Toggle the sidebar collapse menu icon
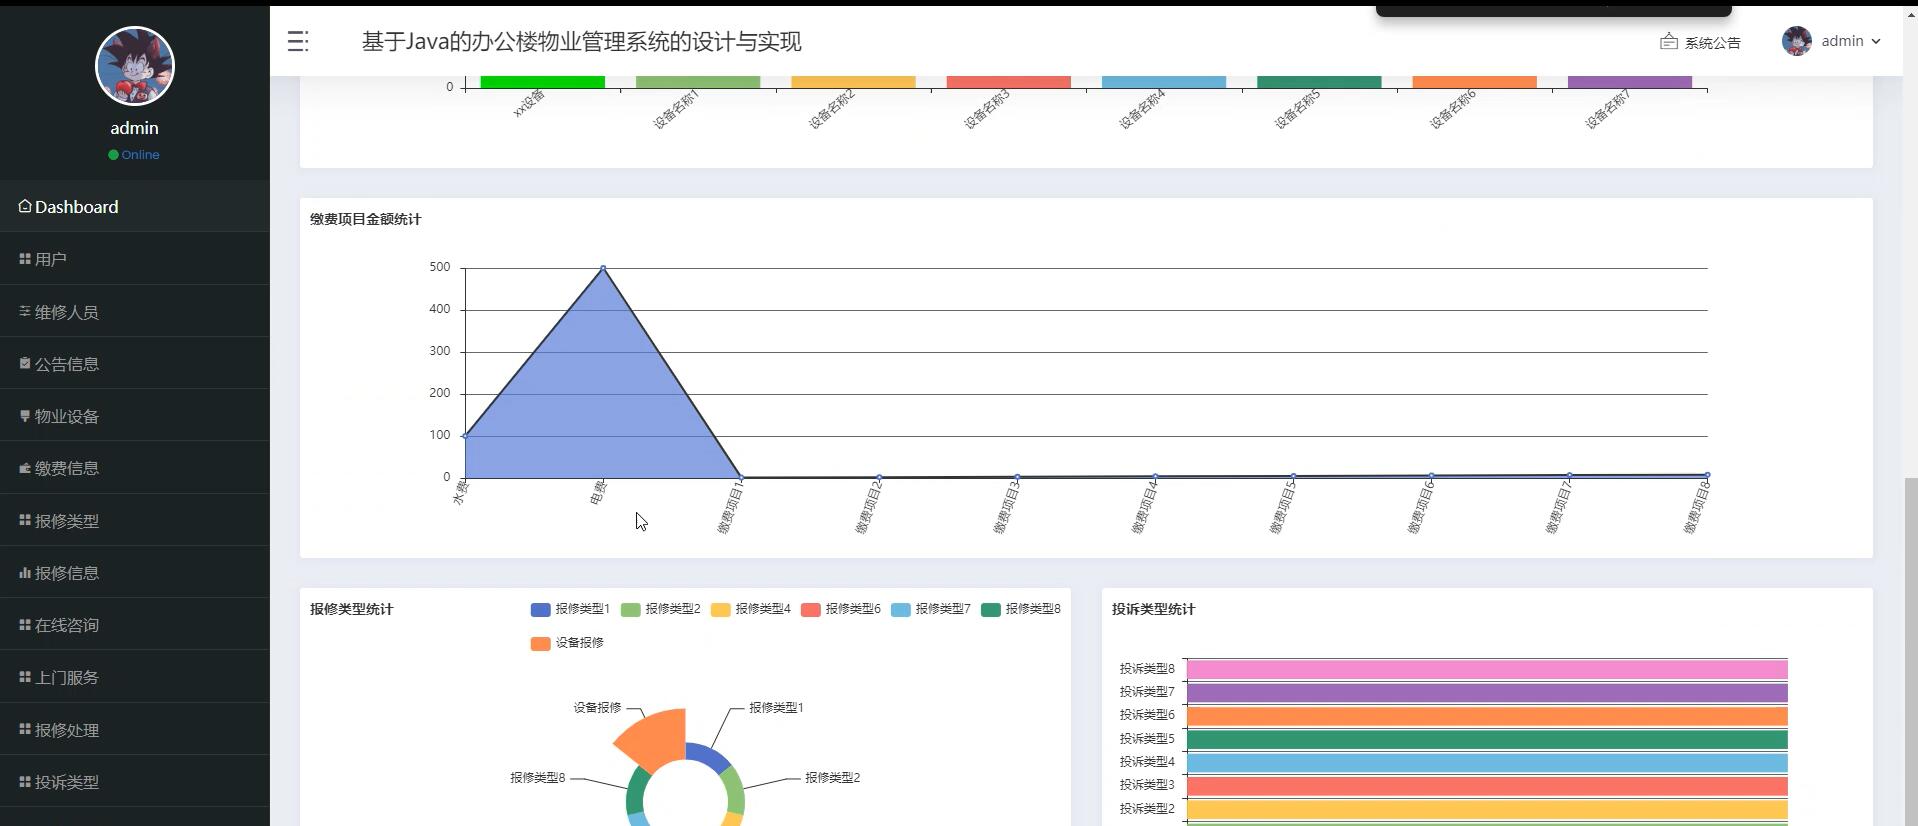The width and height of the screenshot is (1918, 826). click(x=298, y=41)
